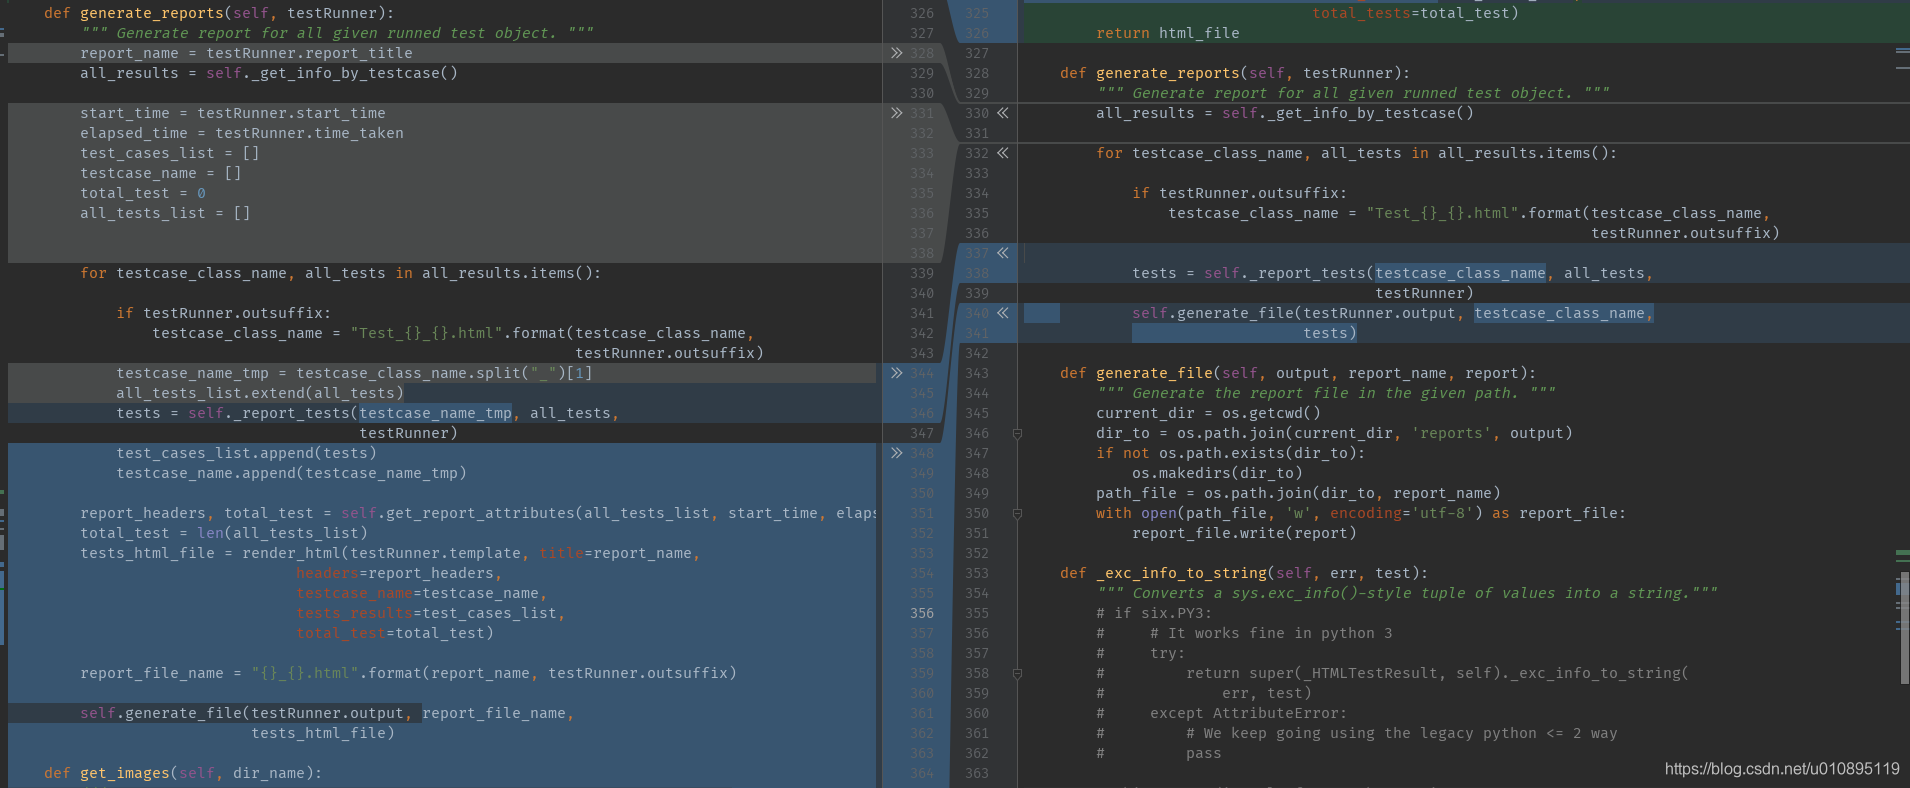Click '# if six.PY3:' comment line
The height and width of the screenshot is (788, 1910).
pyautogui.click(x=1154, y=613)
